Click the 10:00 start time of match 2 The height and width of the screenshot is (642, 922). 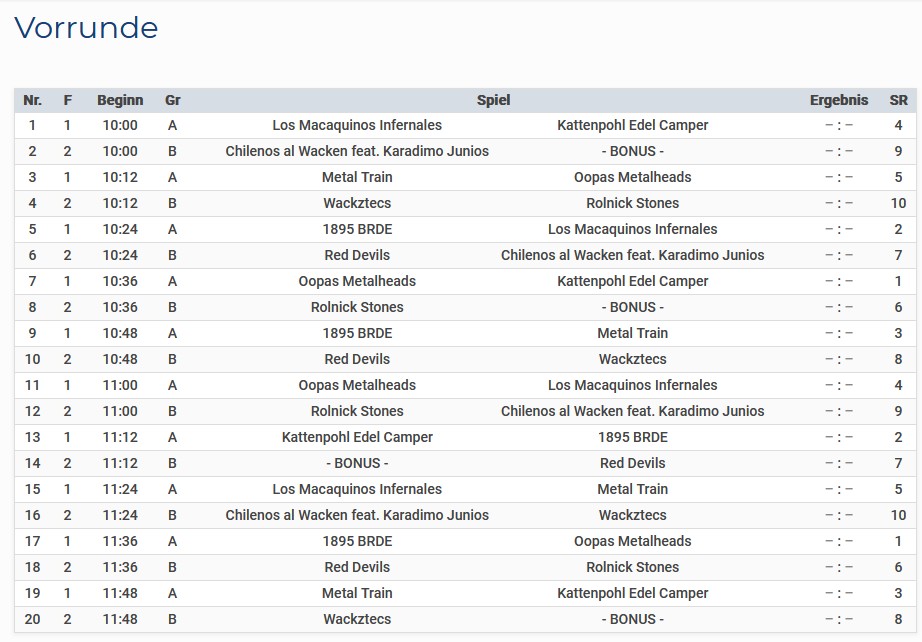[120, 151]
